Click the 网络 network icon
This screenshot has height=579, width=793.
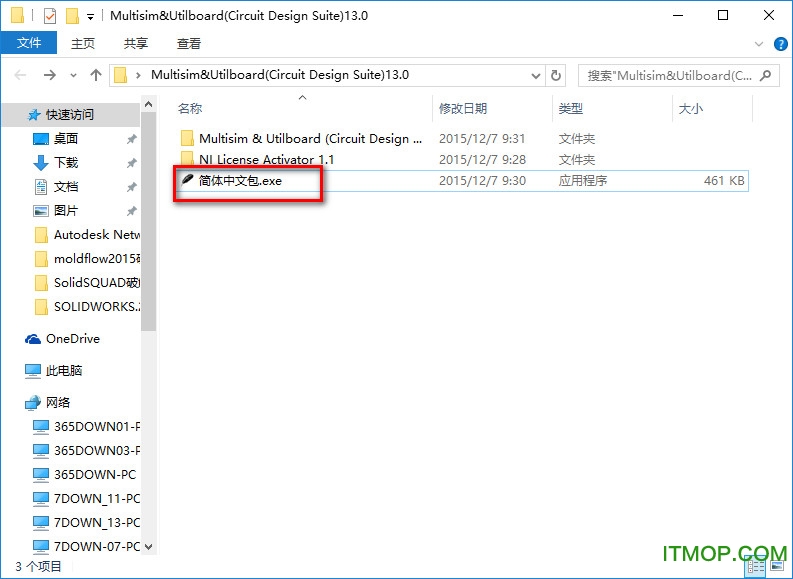[x=33, y=403]
